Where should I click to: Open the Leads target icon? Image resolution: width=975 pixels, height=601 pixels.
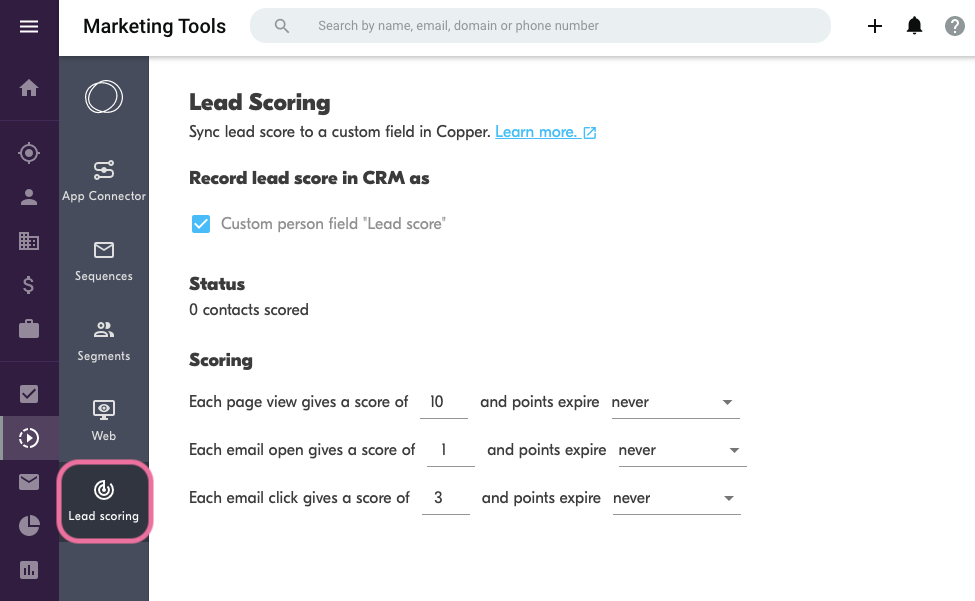[29, 153]
